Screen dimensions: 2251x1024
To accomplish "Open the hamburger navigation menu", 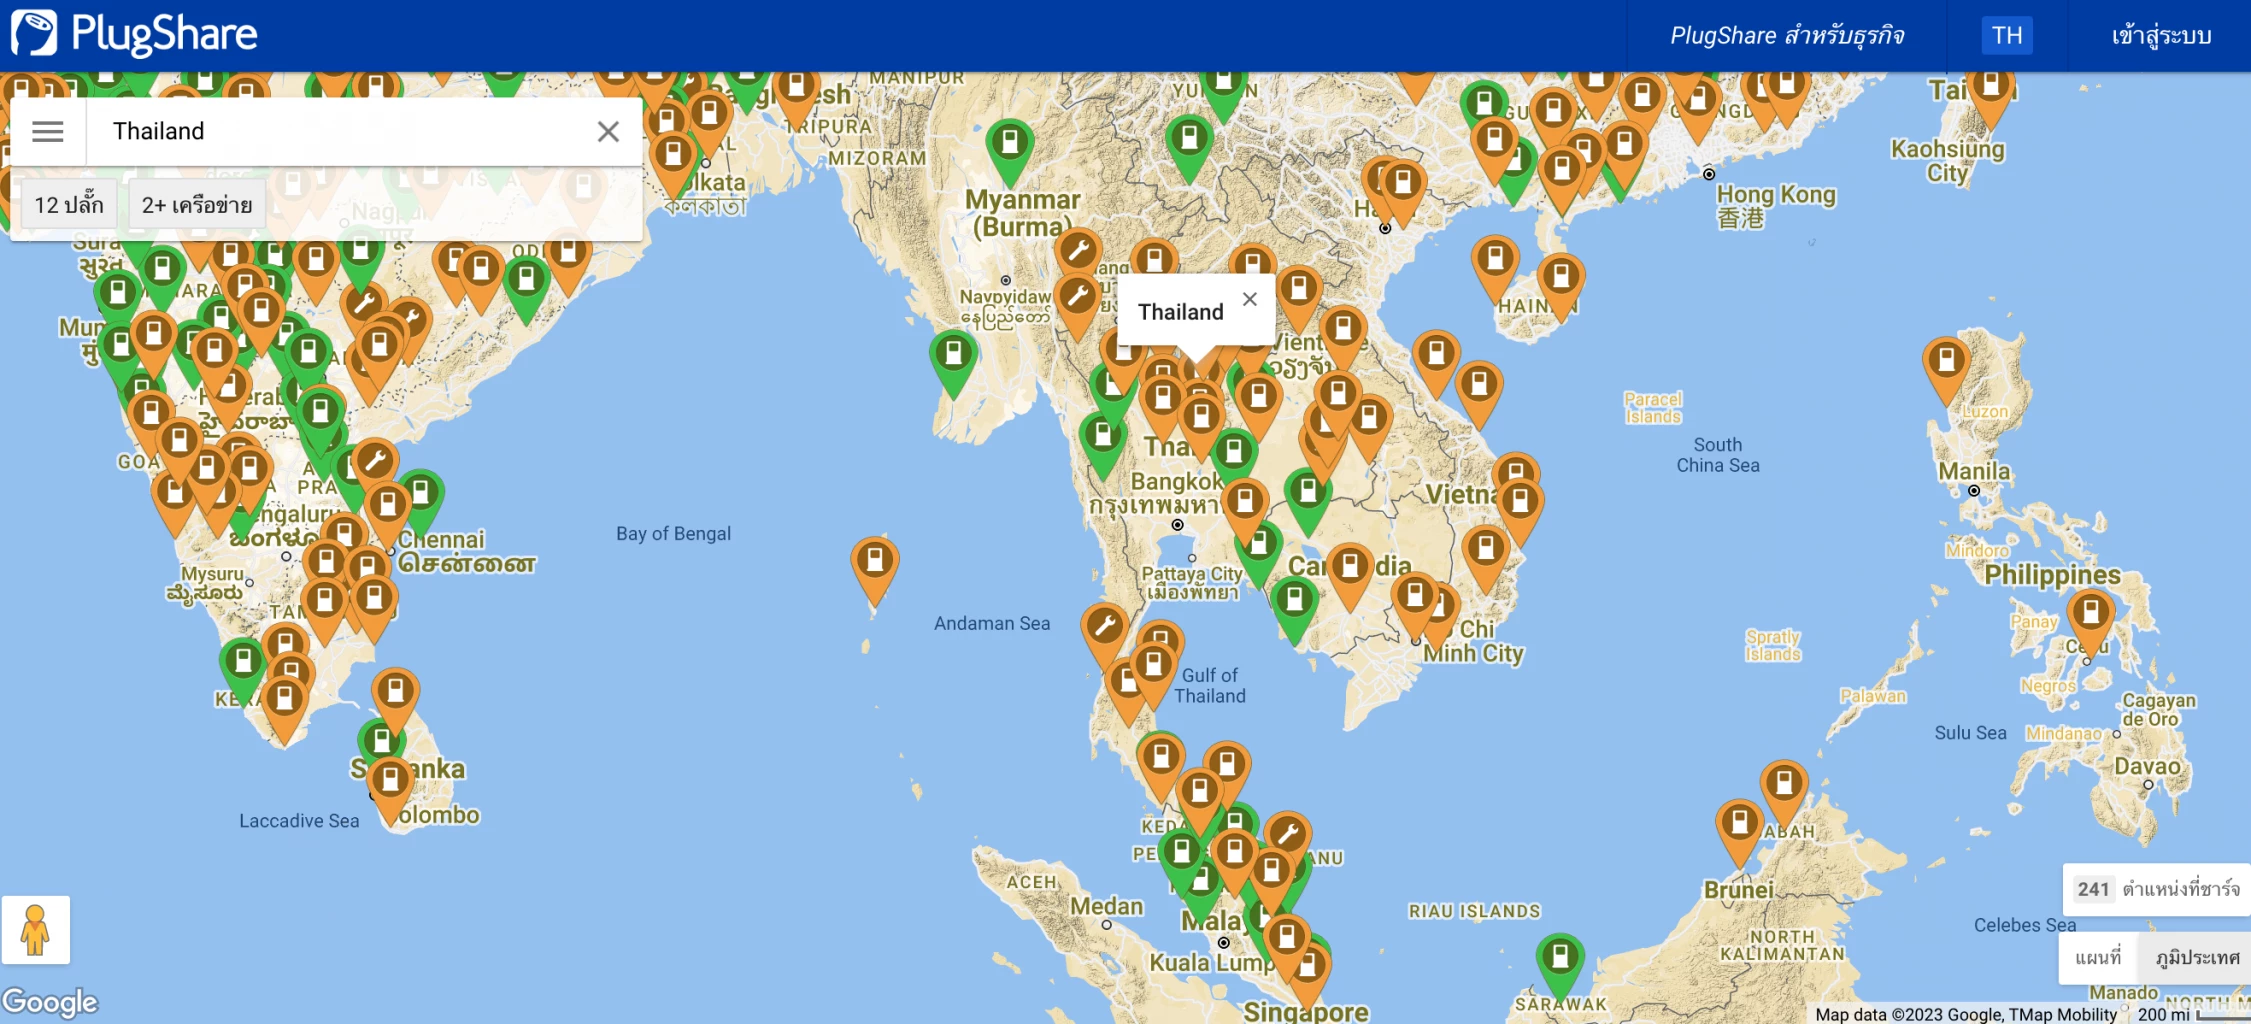I will point(46,131).
